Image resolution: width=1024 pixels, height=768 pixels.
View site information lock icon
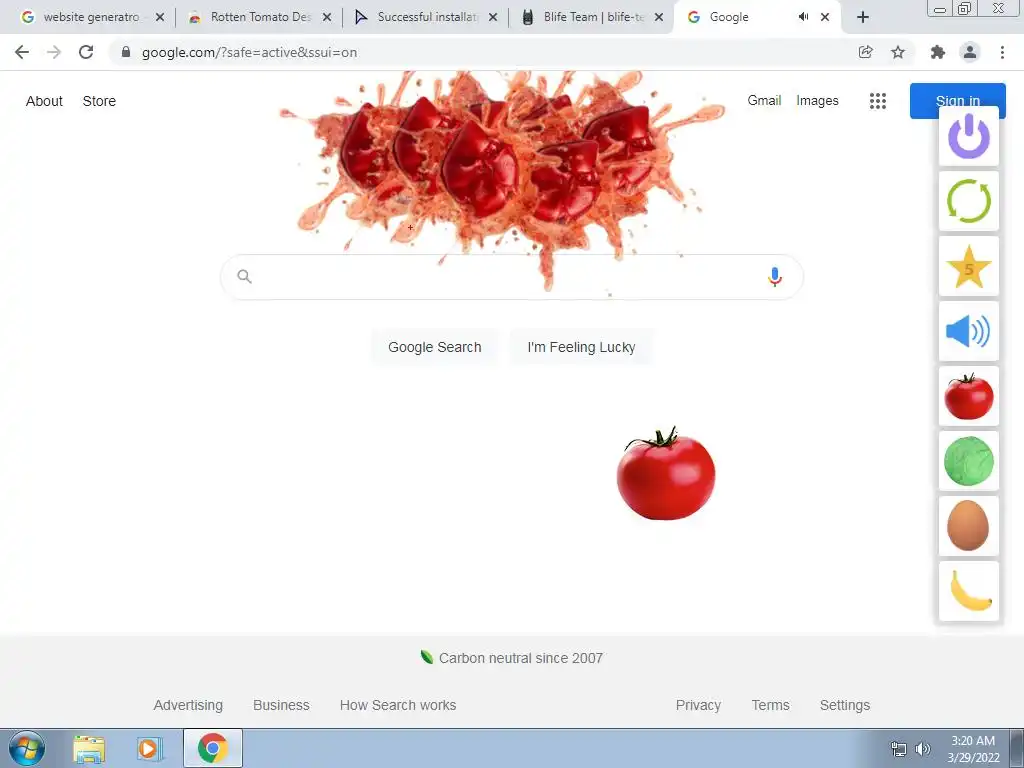point(126,52)
